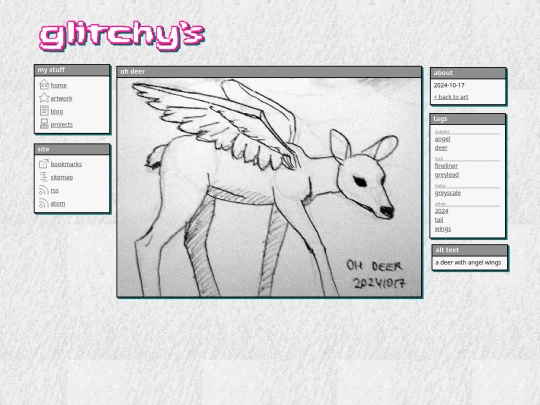540x405 pixels.
Task: Click the star icon beside artwork
Action: (44, 98)
